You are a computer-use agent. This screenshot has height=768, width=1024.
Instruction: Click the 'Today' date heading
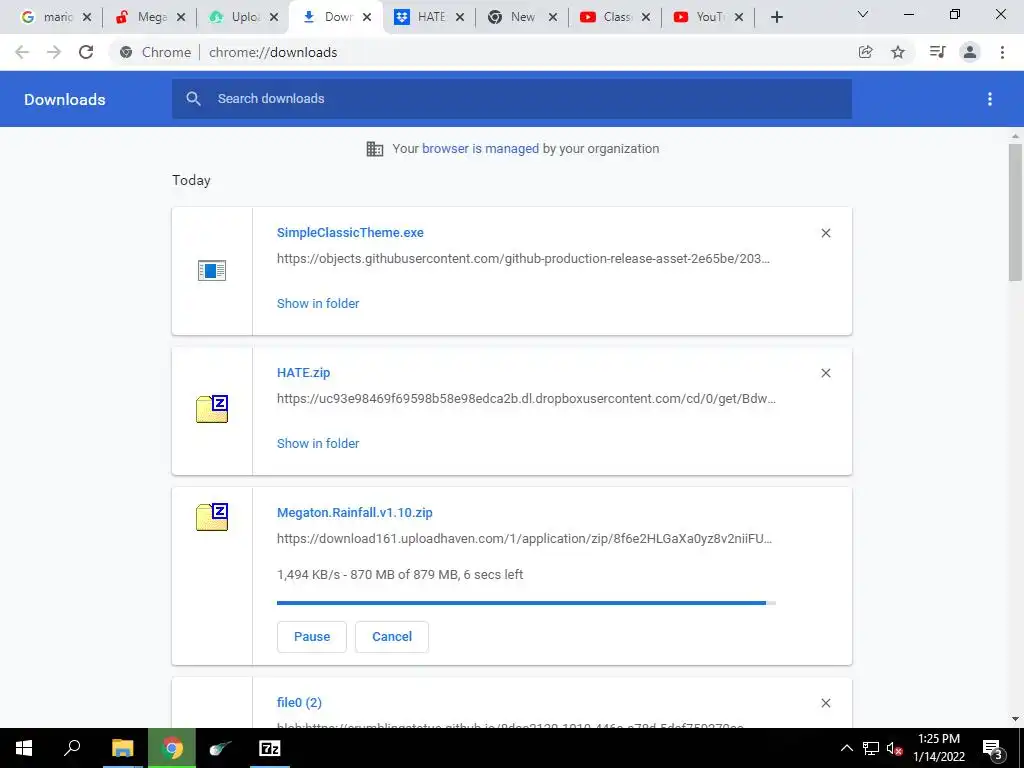click(191, 180)
